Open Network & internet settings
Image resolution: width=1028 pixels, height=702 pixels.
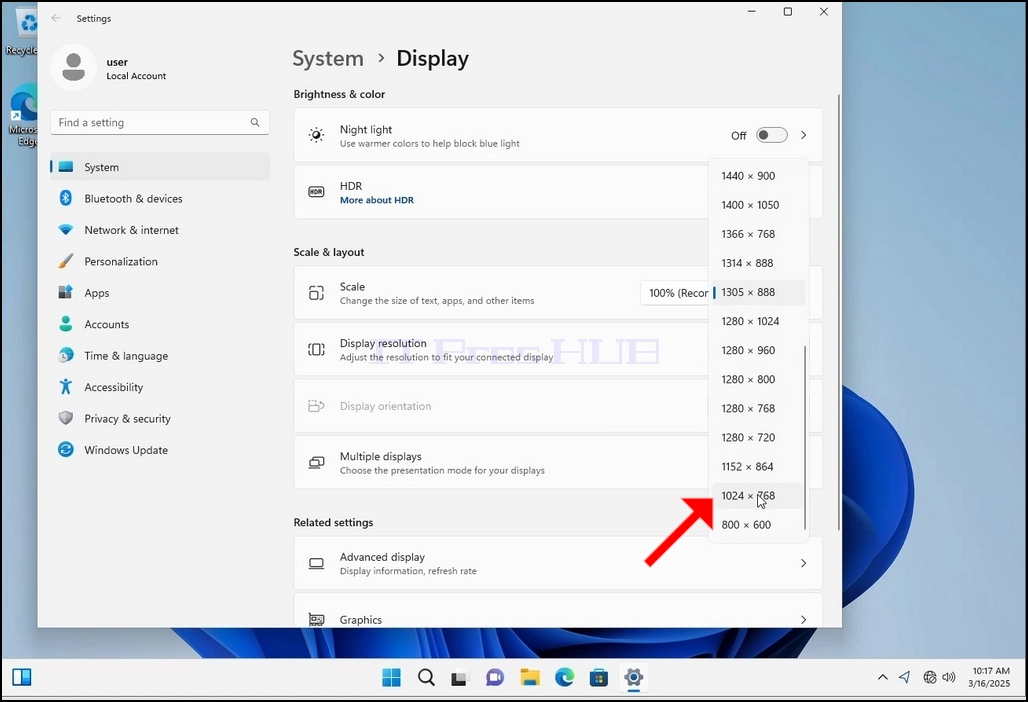[160, 230]
